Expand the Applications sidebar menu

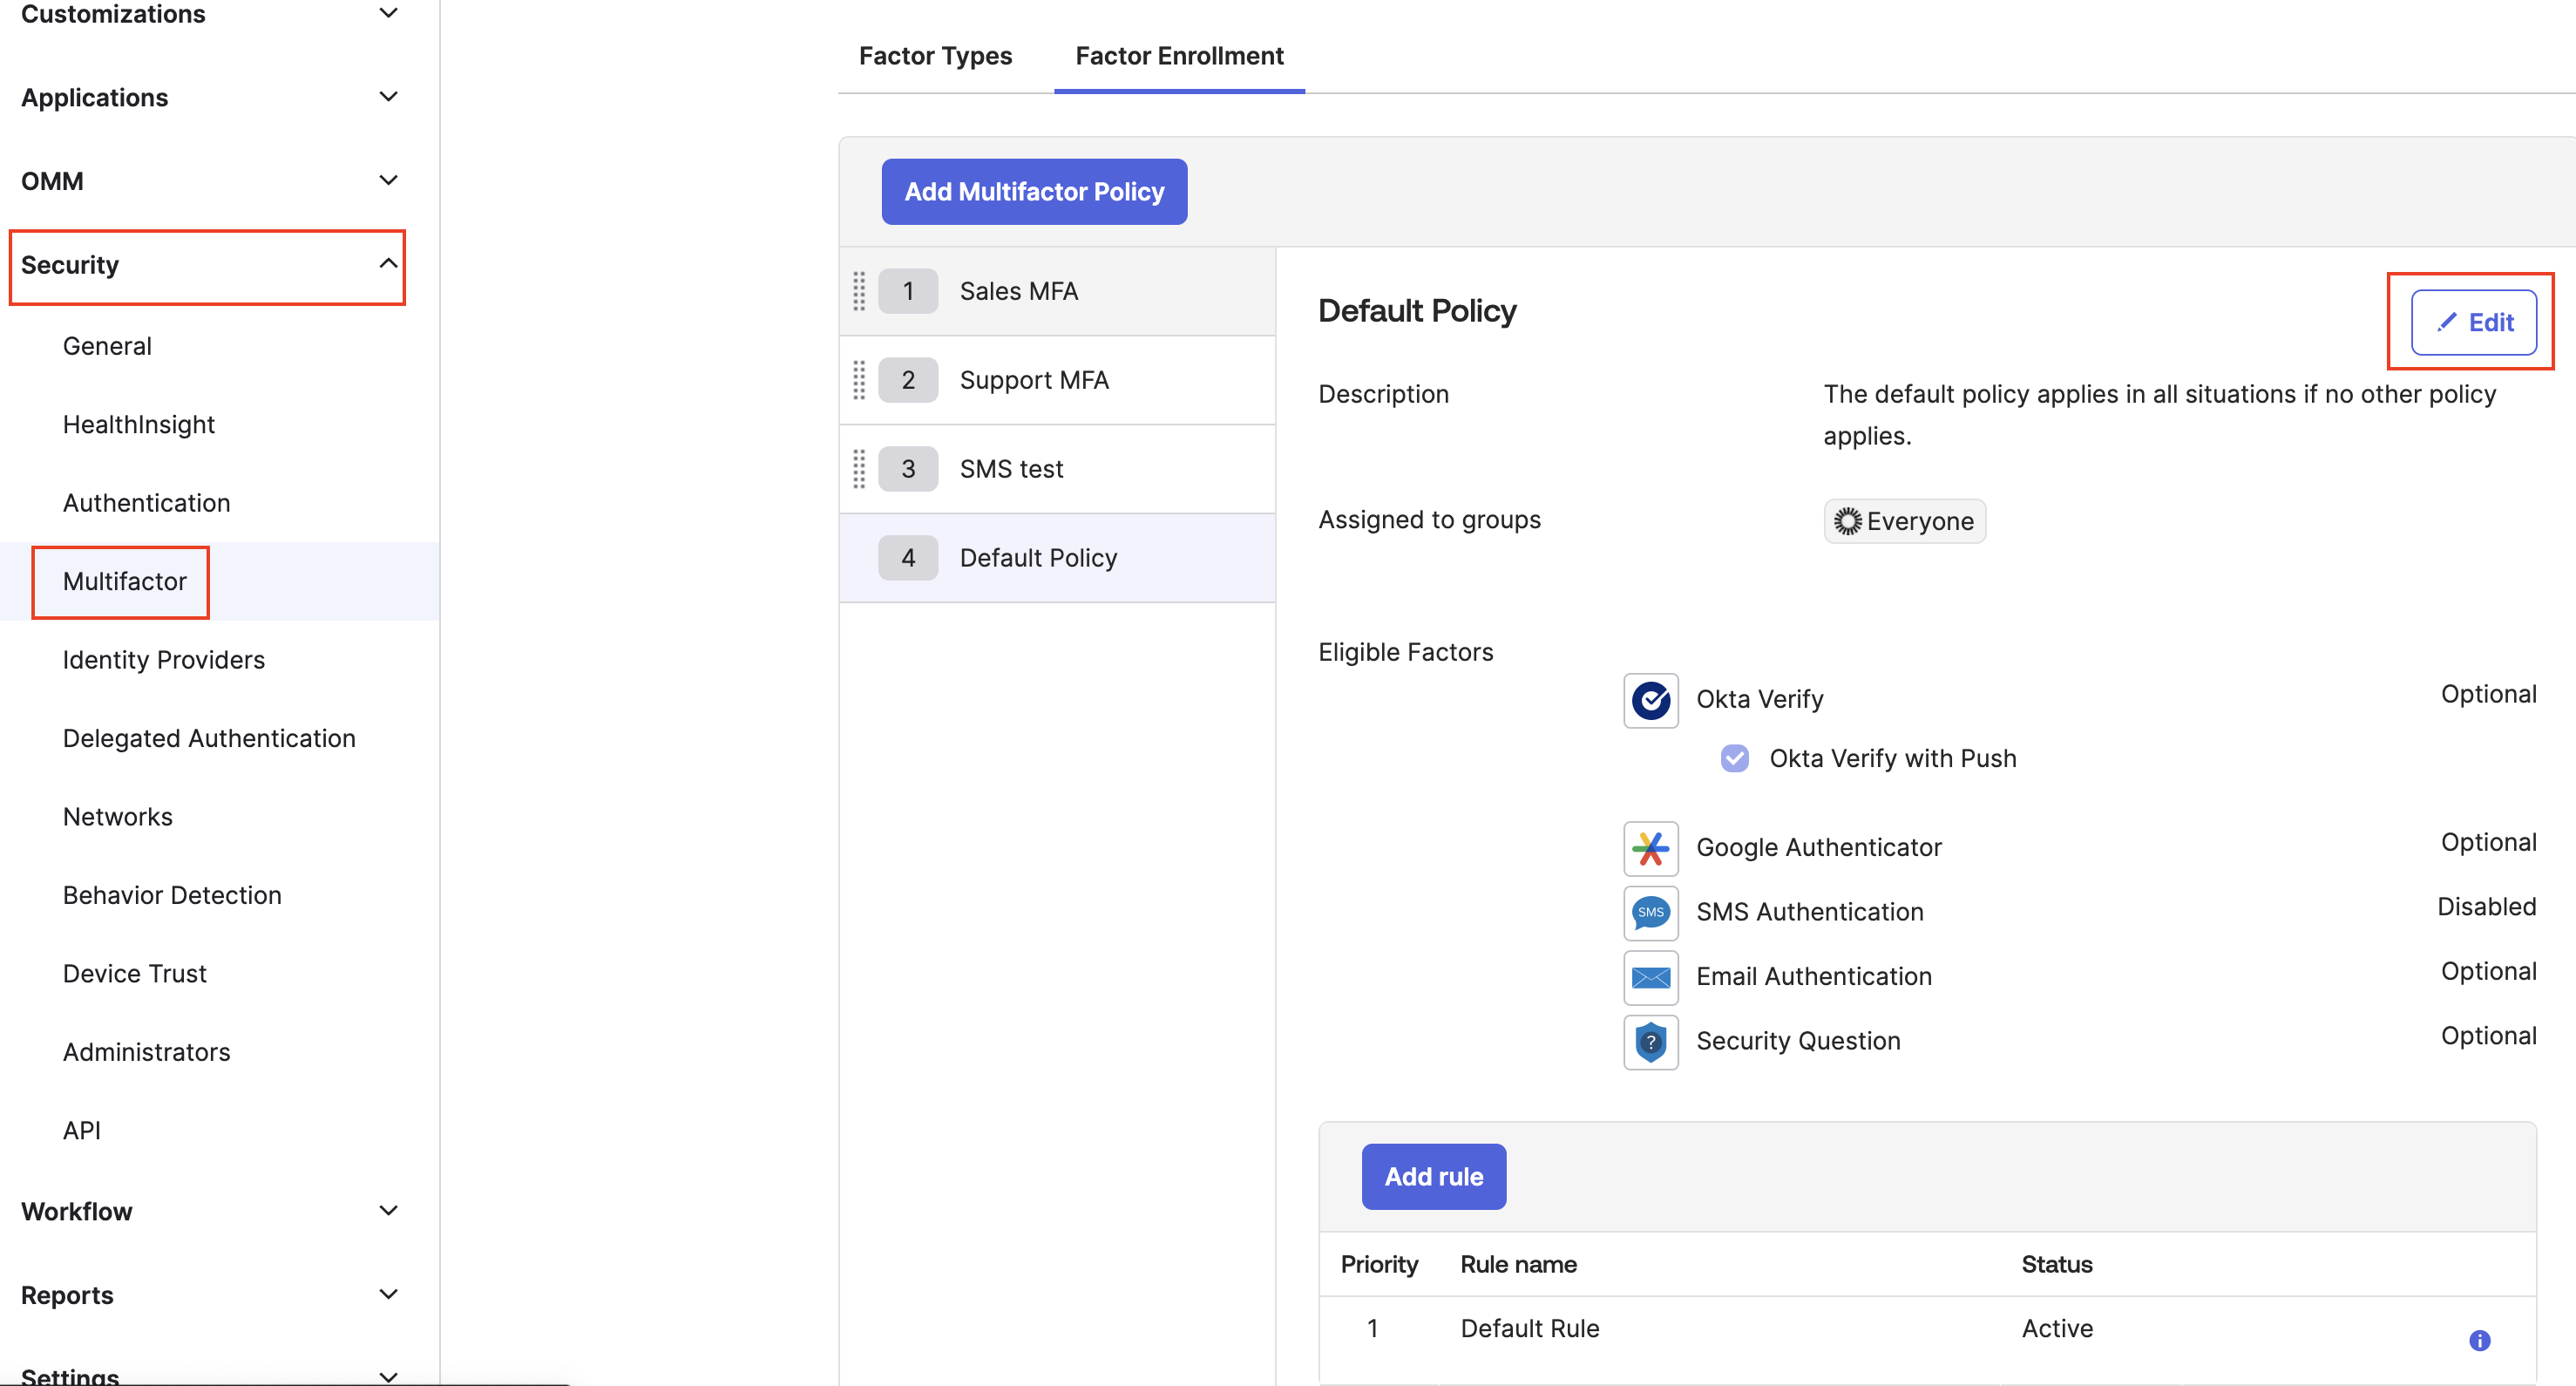(388, 97)
